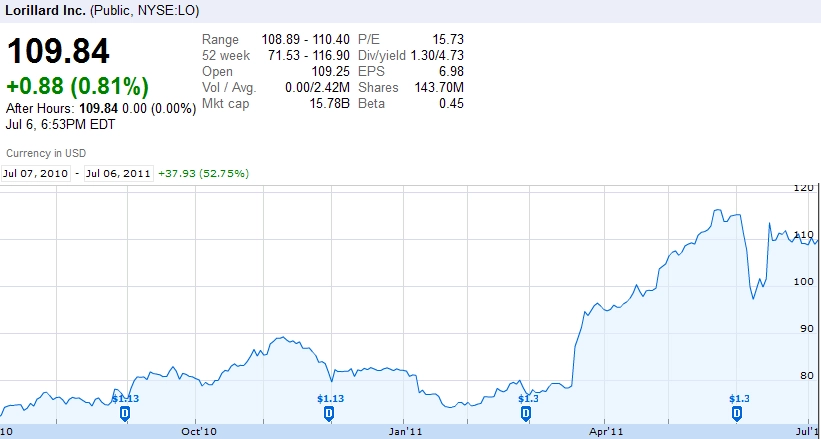Click the $1.13 dividend marker before Jan'11
This screenshot has height=439, width=821.
(x=329, y=414)
